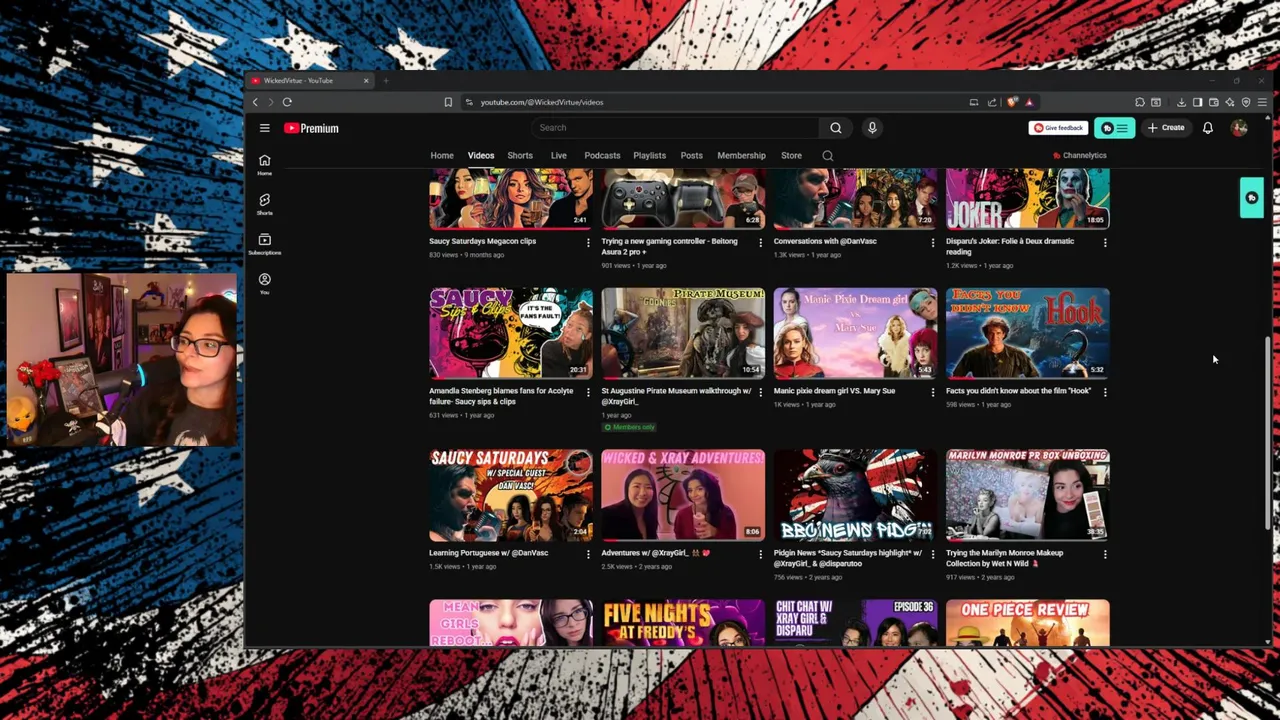Click the search magnifier button
The height and width of the screenshot is (720, 1280).
tap(836, 128)
